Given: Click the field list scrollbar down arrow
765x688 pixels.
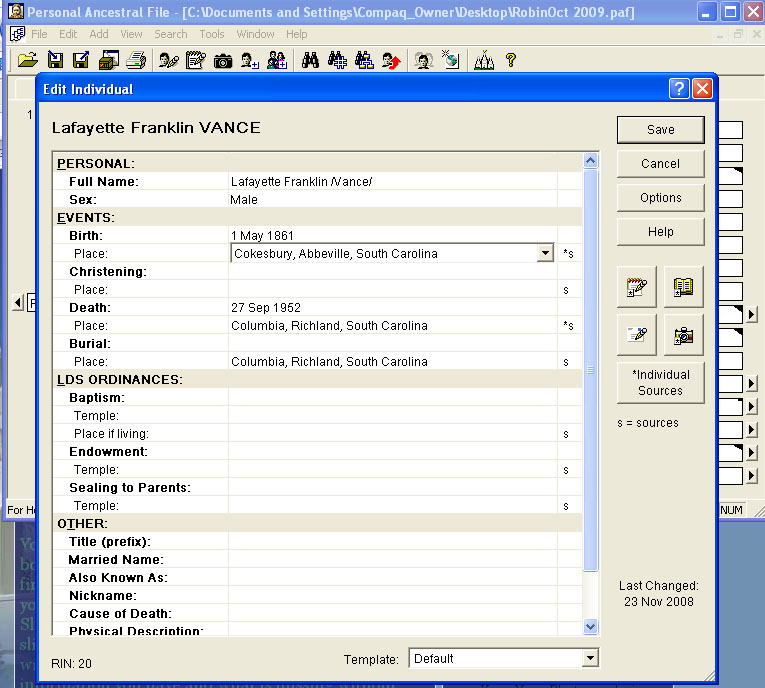Looking at the screenshot, I should tap(590, 627).
